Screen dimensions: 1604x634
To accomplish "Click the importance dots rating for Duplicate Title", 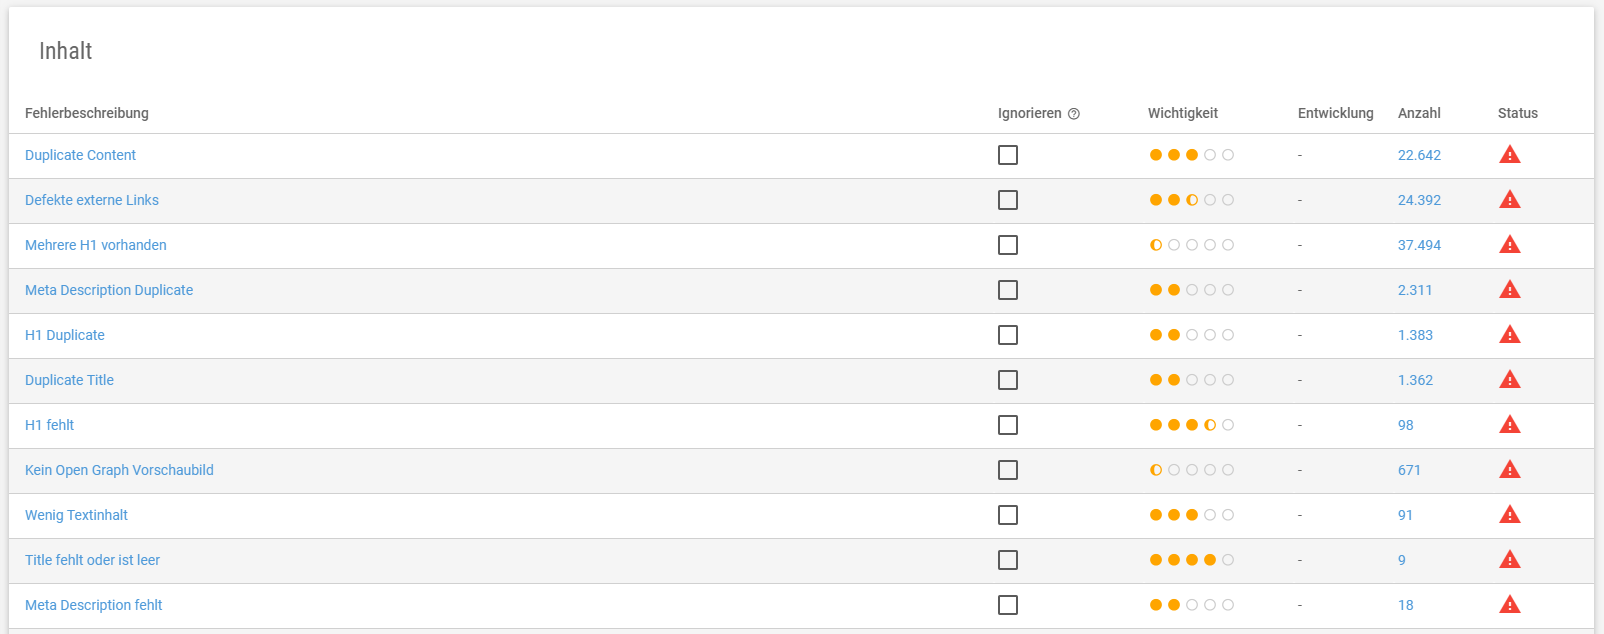I will pyautogui.click(x=1192, y=380).
